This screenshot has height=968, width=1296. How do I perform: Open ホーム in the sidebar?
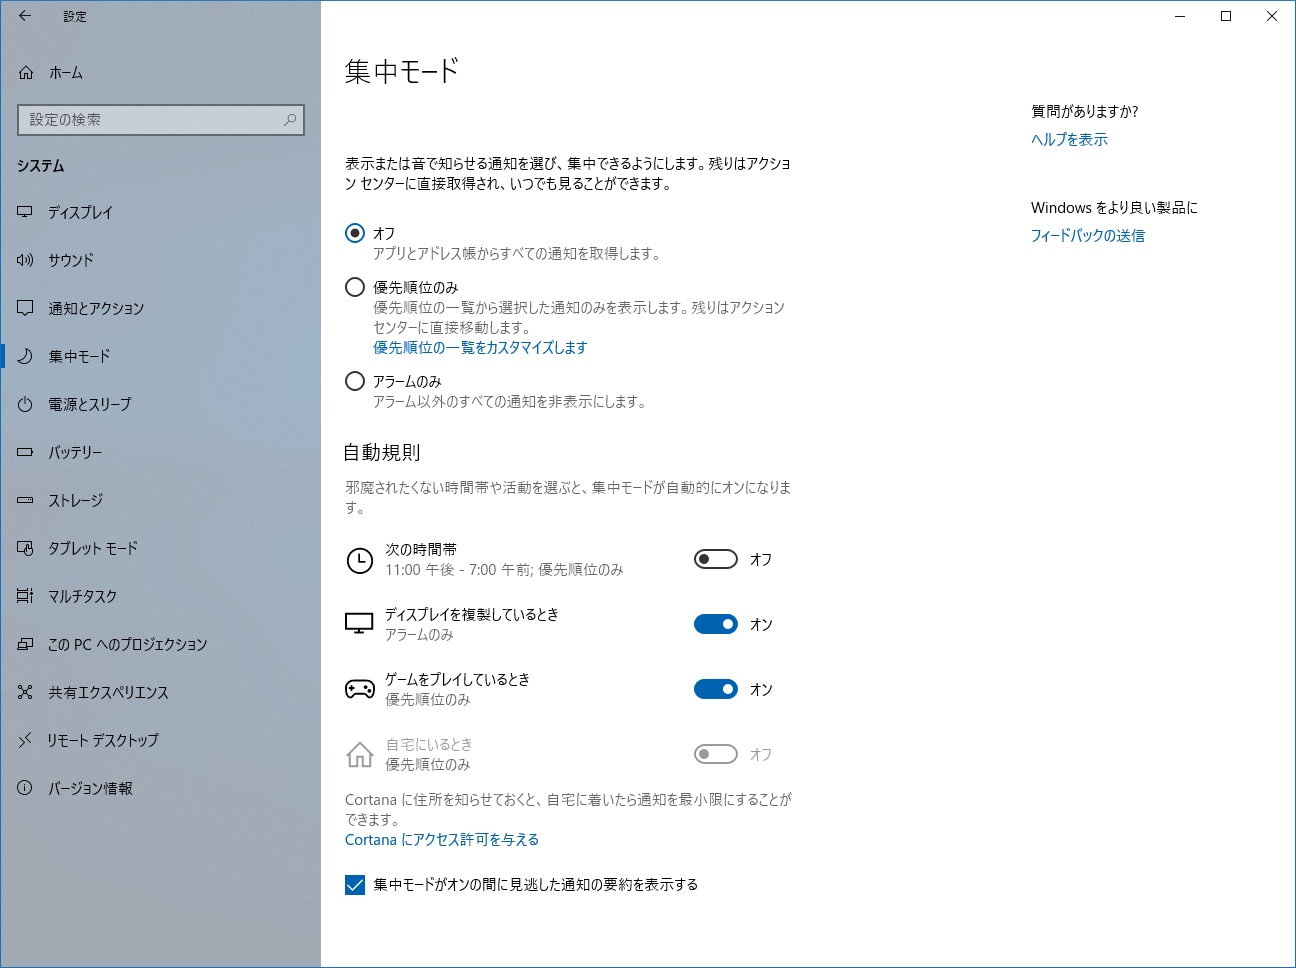(x=160, y=73)
